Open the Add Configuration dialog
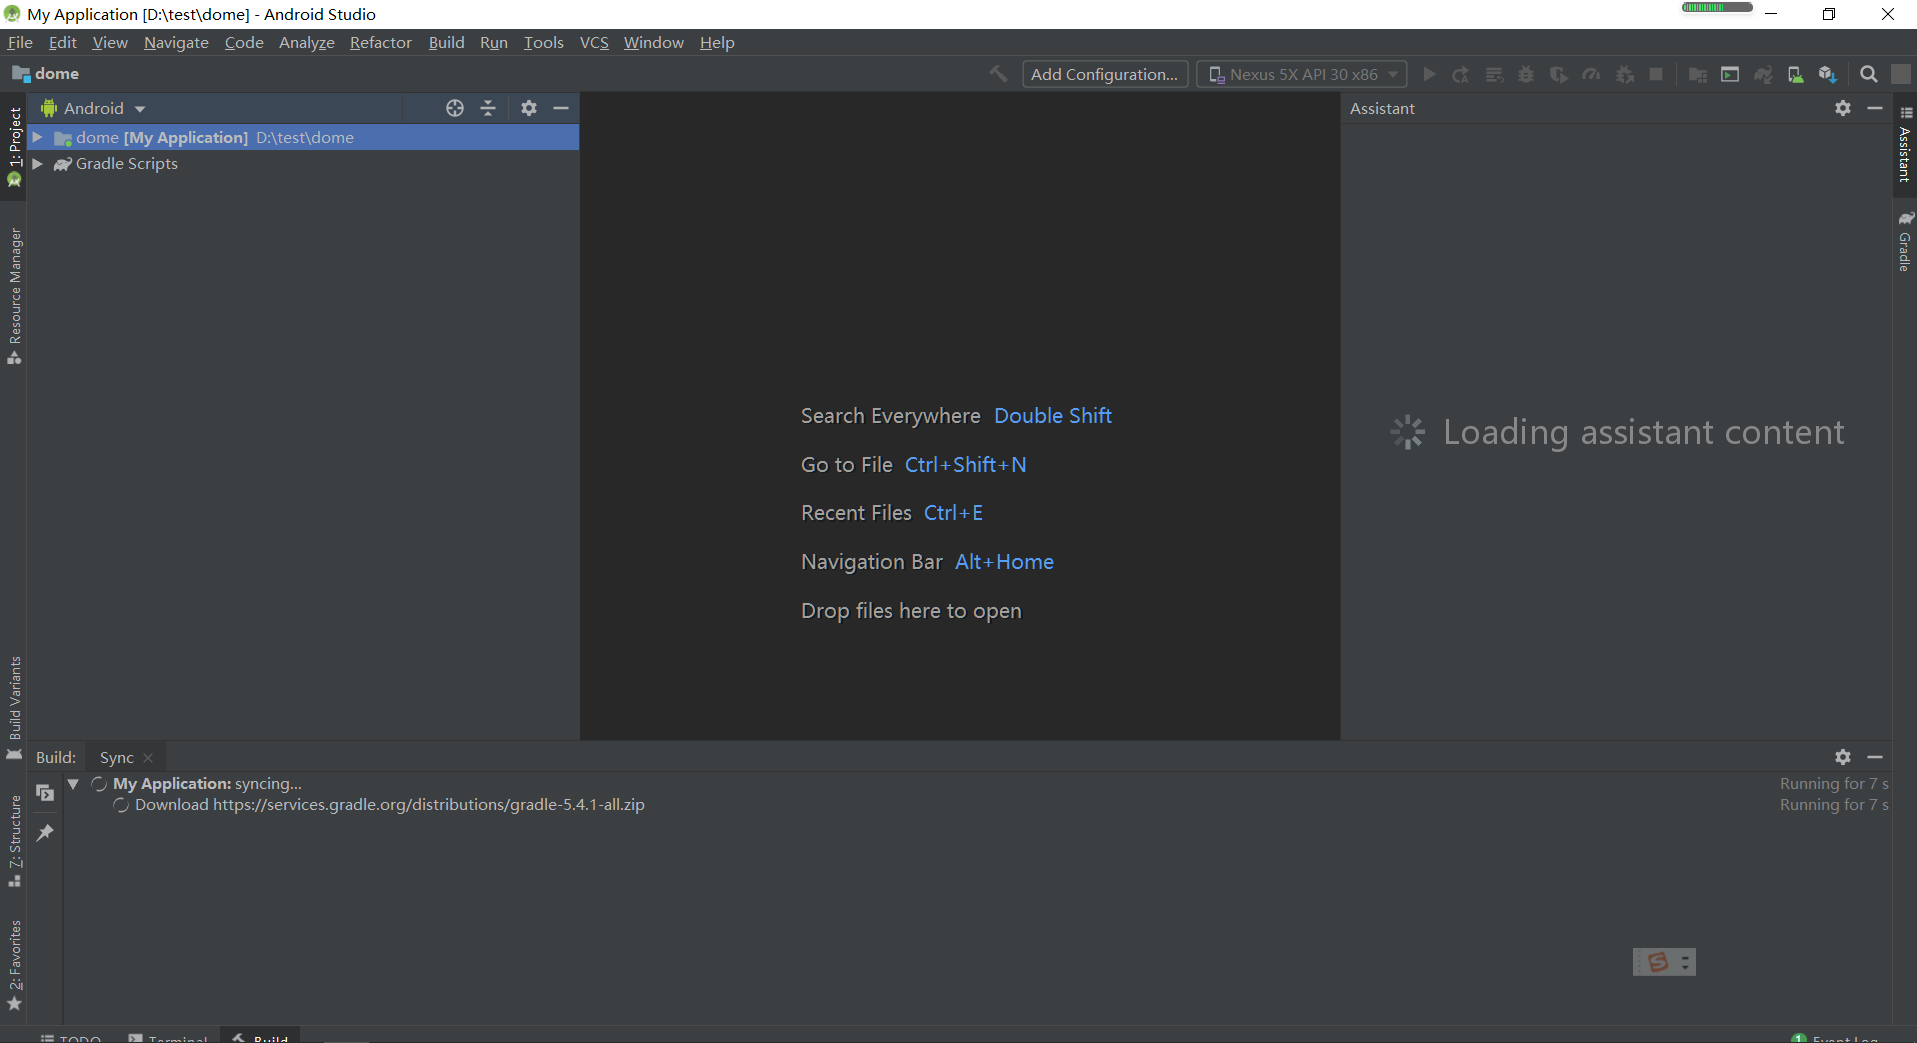 [1105, 74]
